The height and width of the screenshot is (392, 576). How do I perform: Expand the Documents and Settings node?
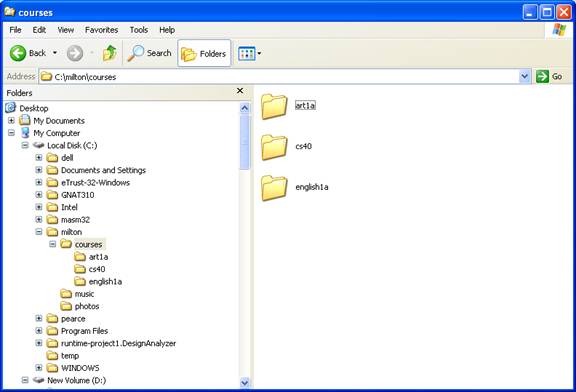pyautogui.click(x=39, y=170)
